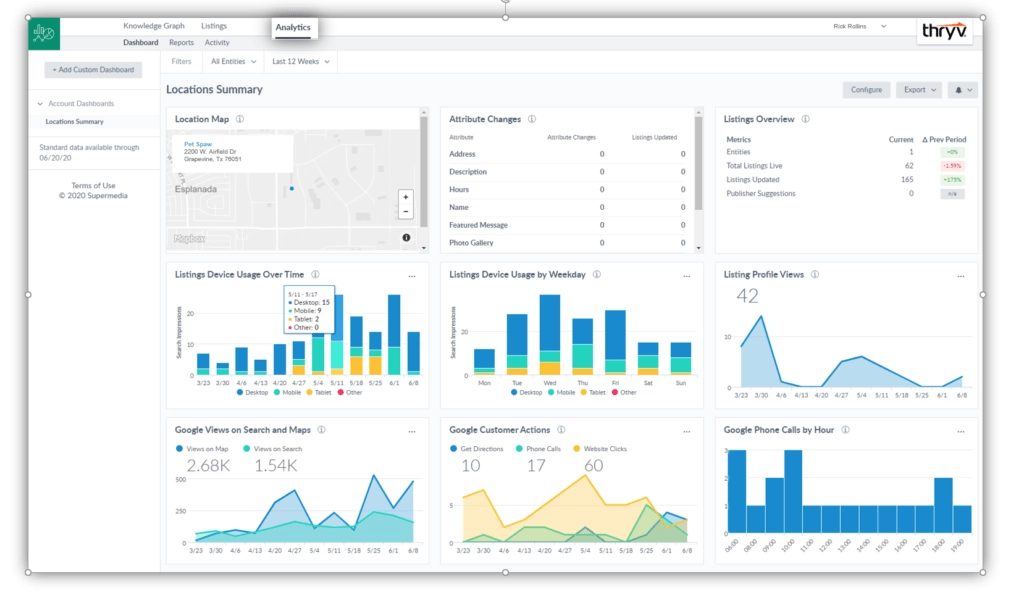Open the Terms of Use link

point(93,186)
